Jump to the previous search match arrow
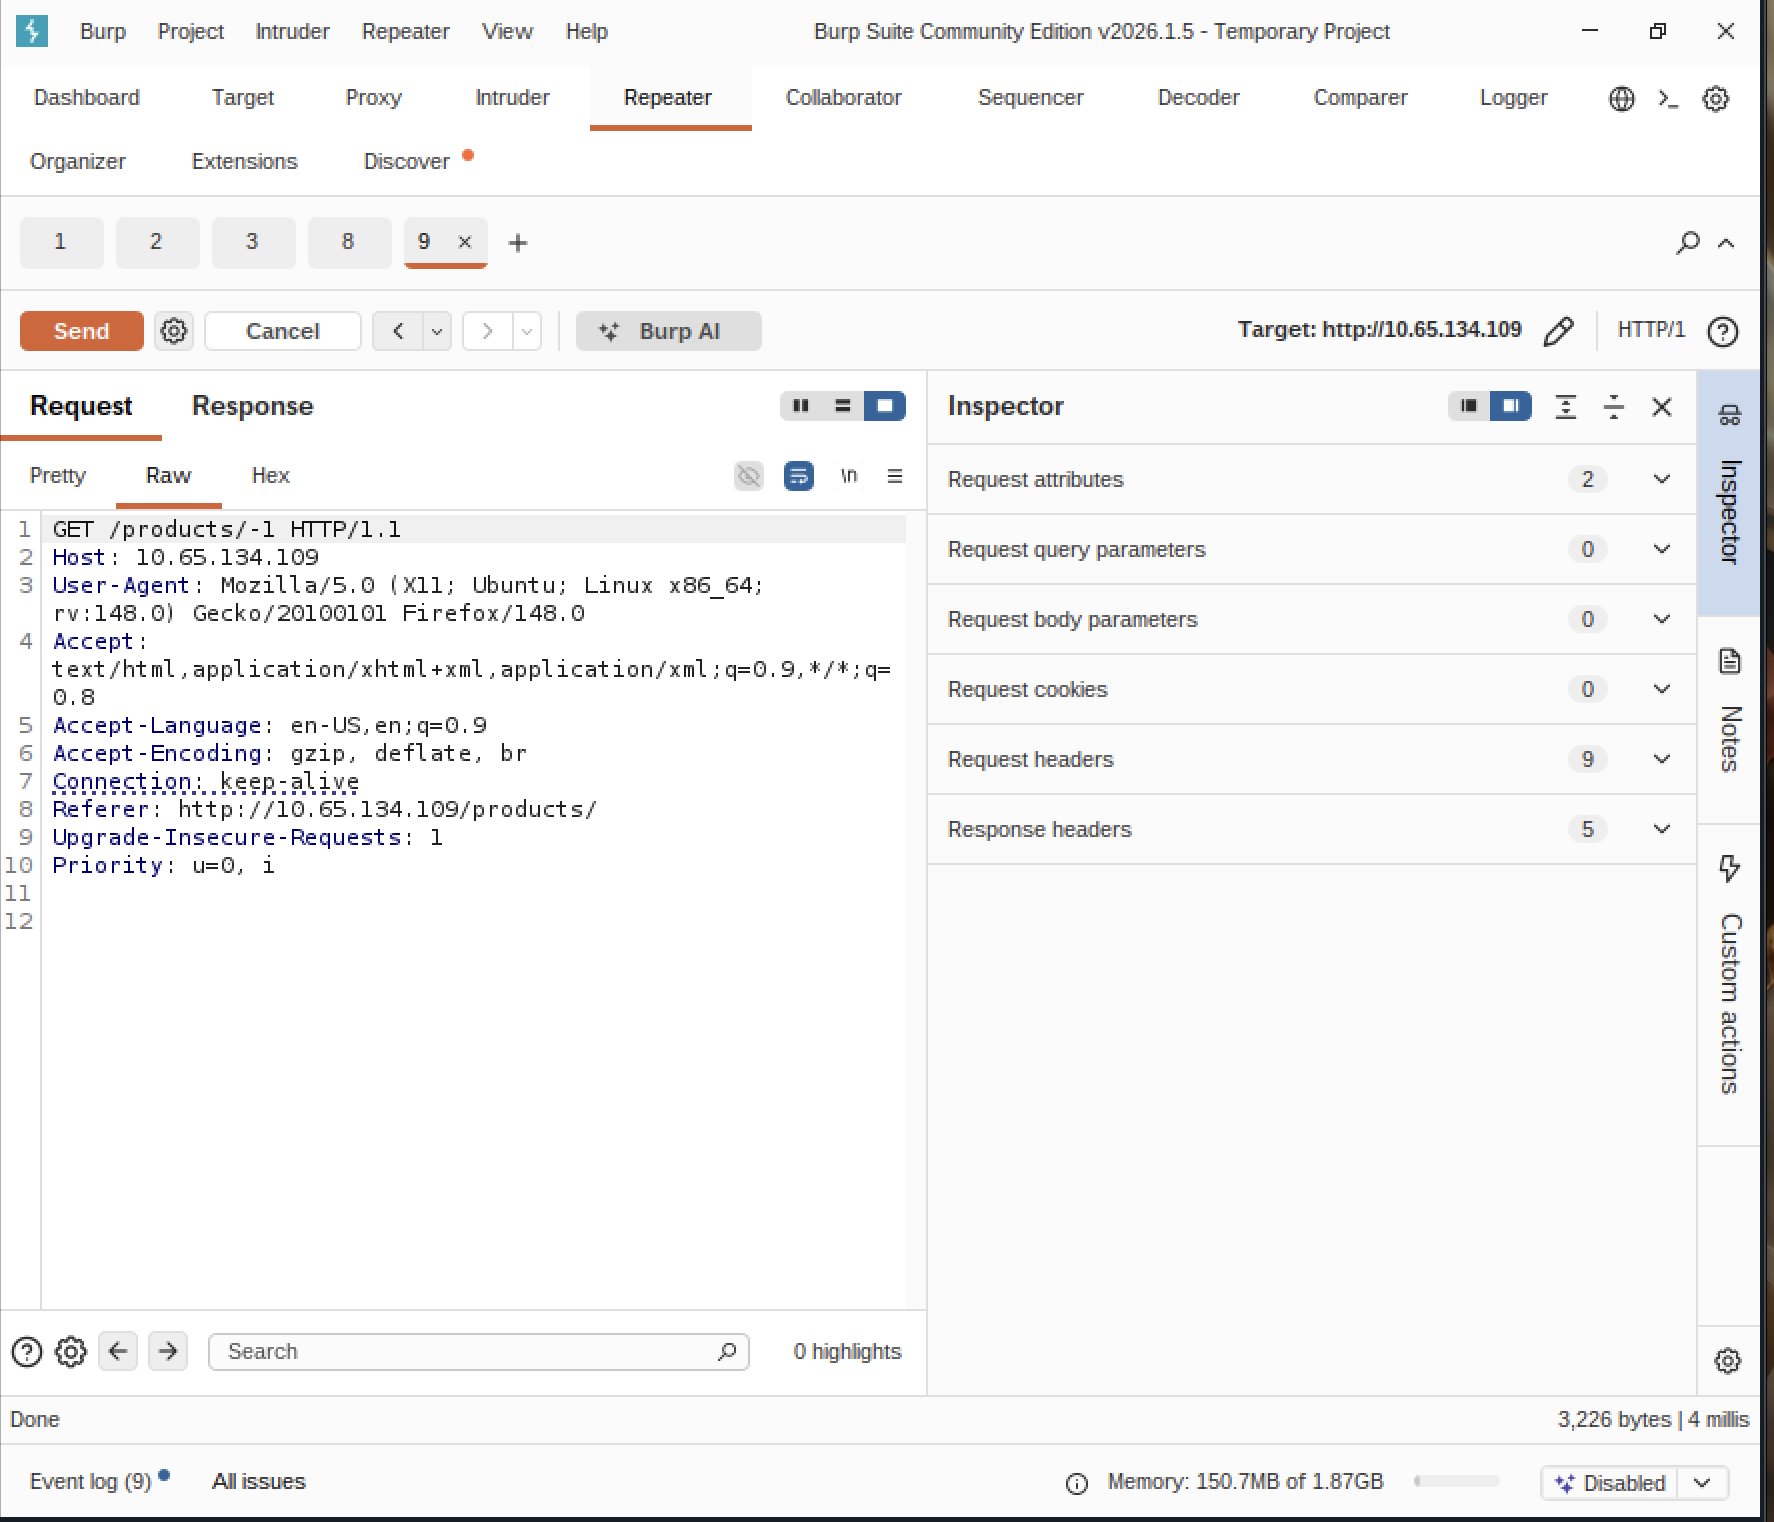 [118, 1352]
